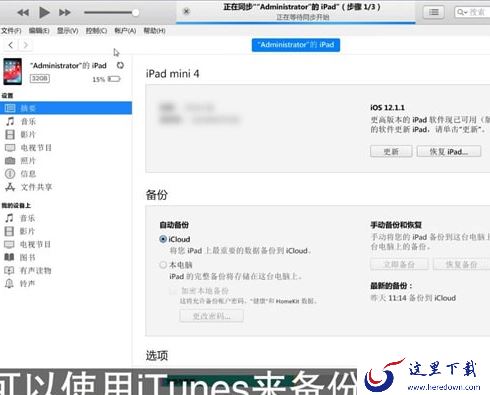Select 音乐 under on-my-device section
The height and width of the screenshot is (395, 490).
coord(66,218)
